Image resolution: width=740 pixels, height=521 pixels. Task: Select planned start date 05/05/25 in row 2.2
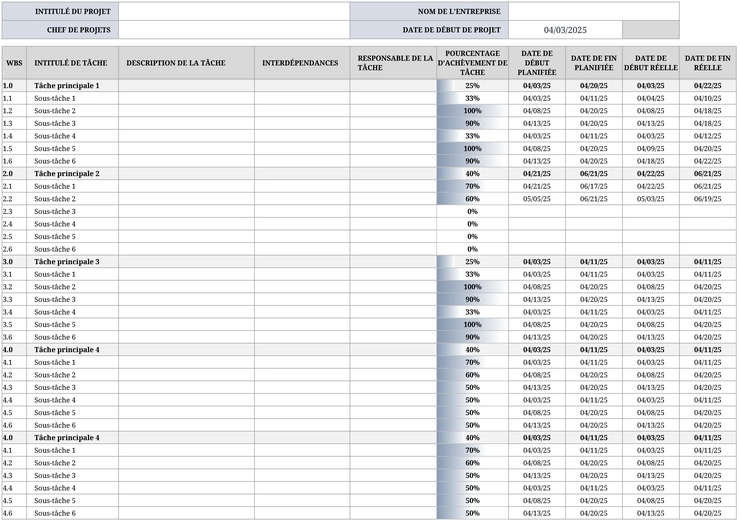click(x=537, y=199)
